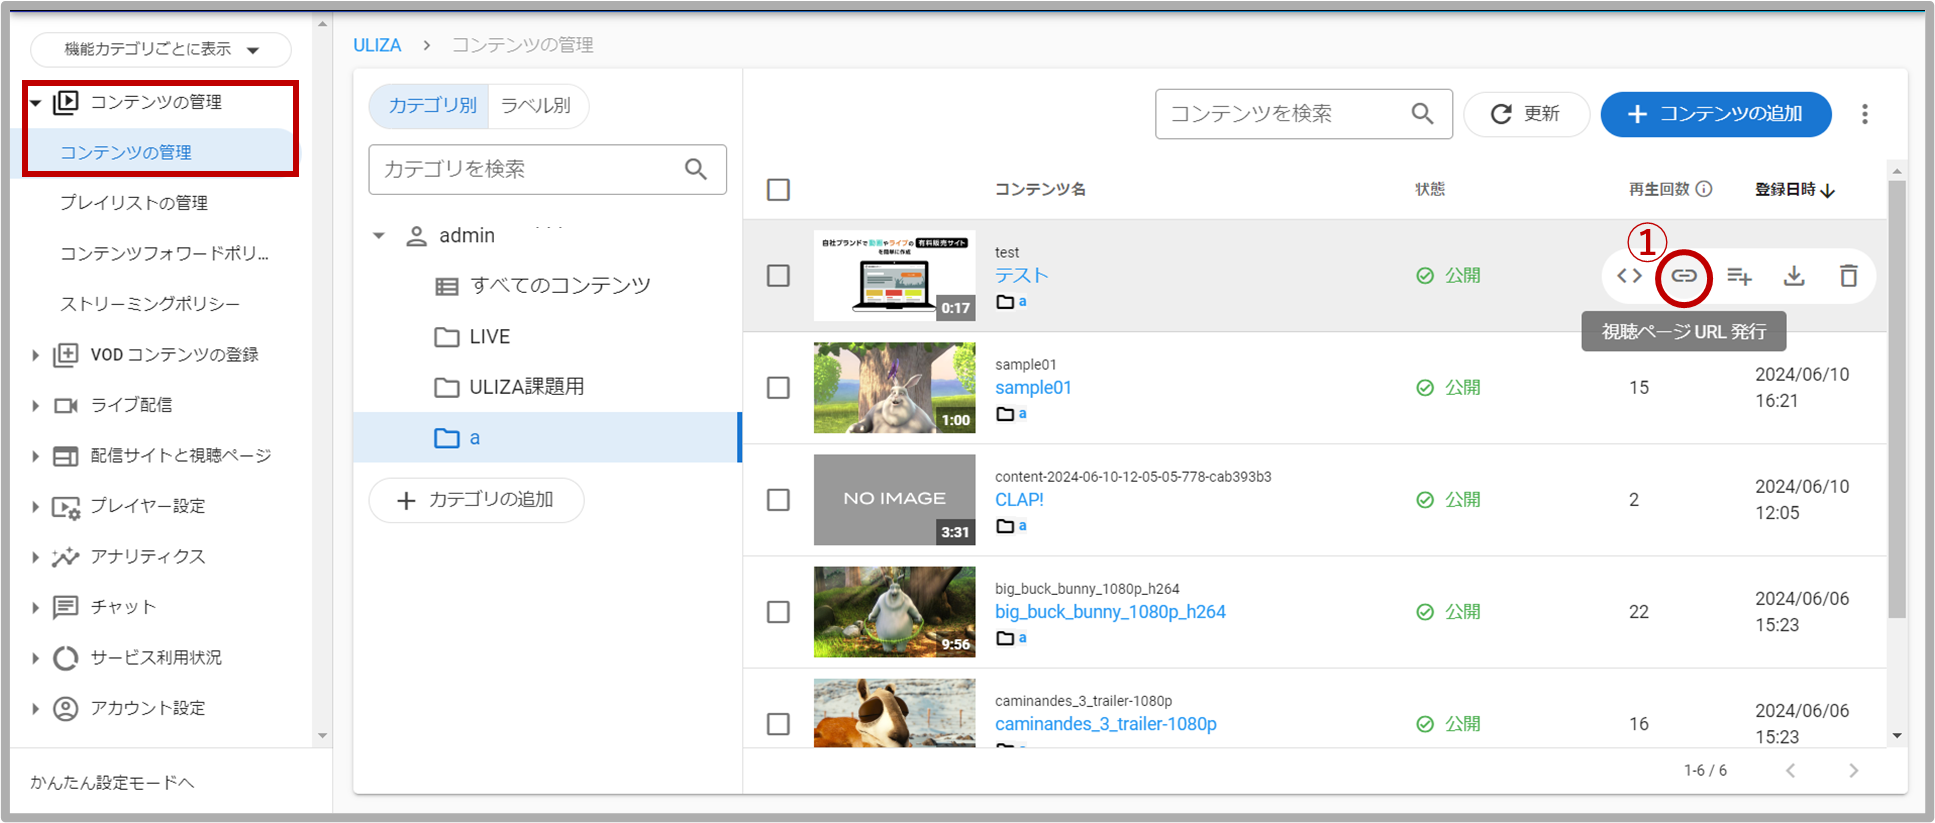Open the 機能カテゴリごとに表示 dropdown

click(x=161, y=49)
